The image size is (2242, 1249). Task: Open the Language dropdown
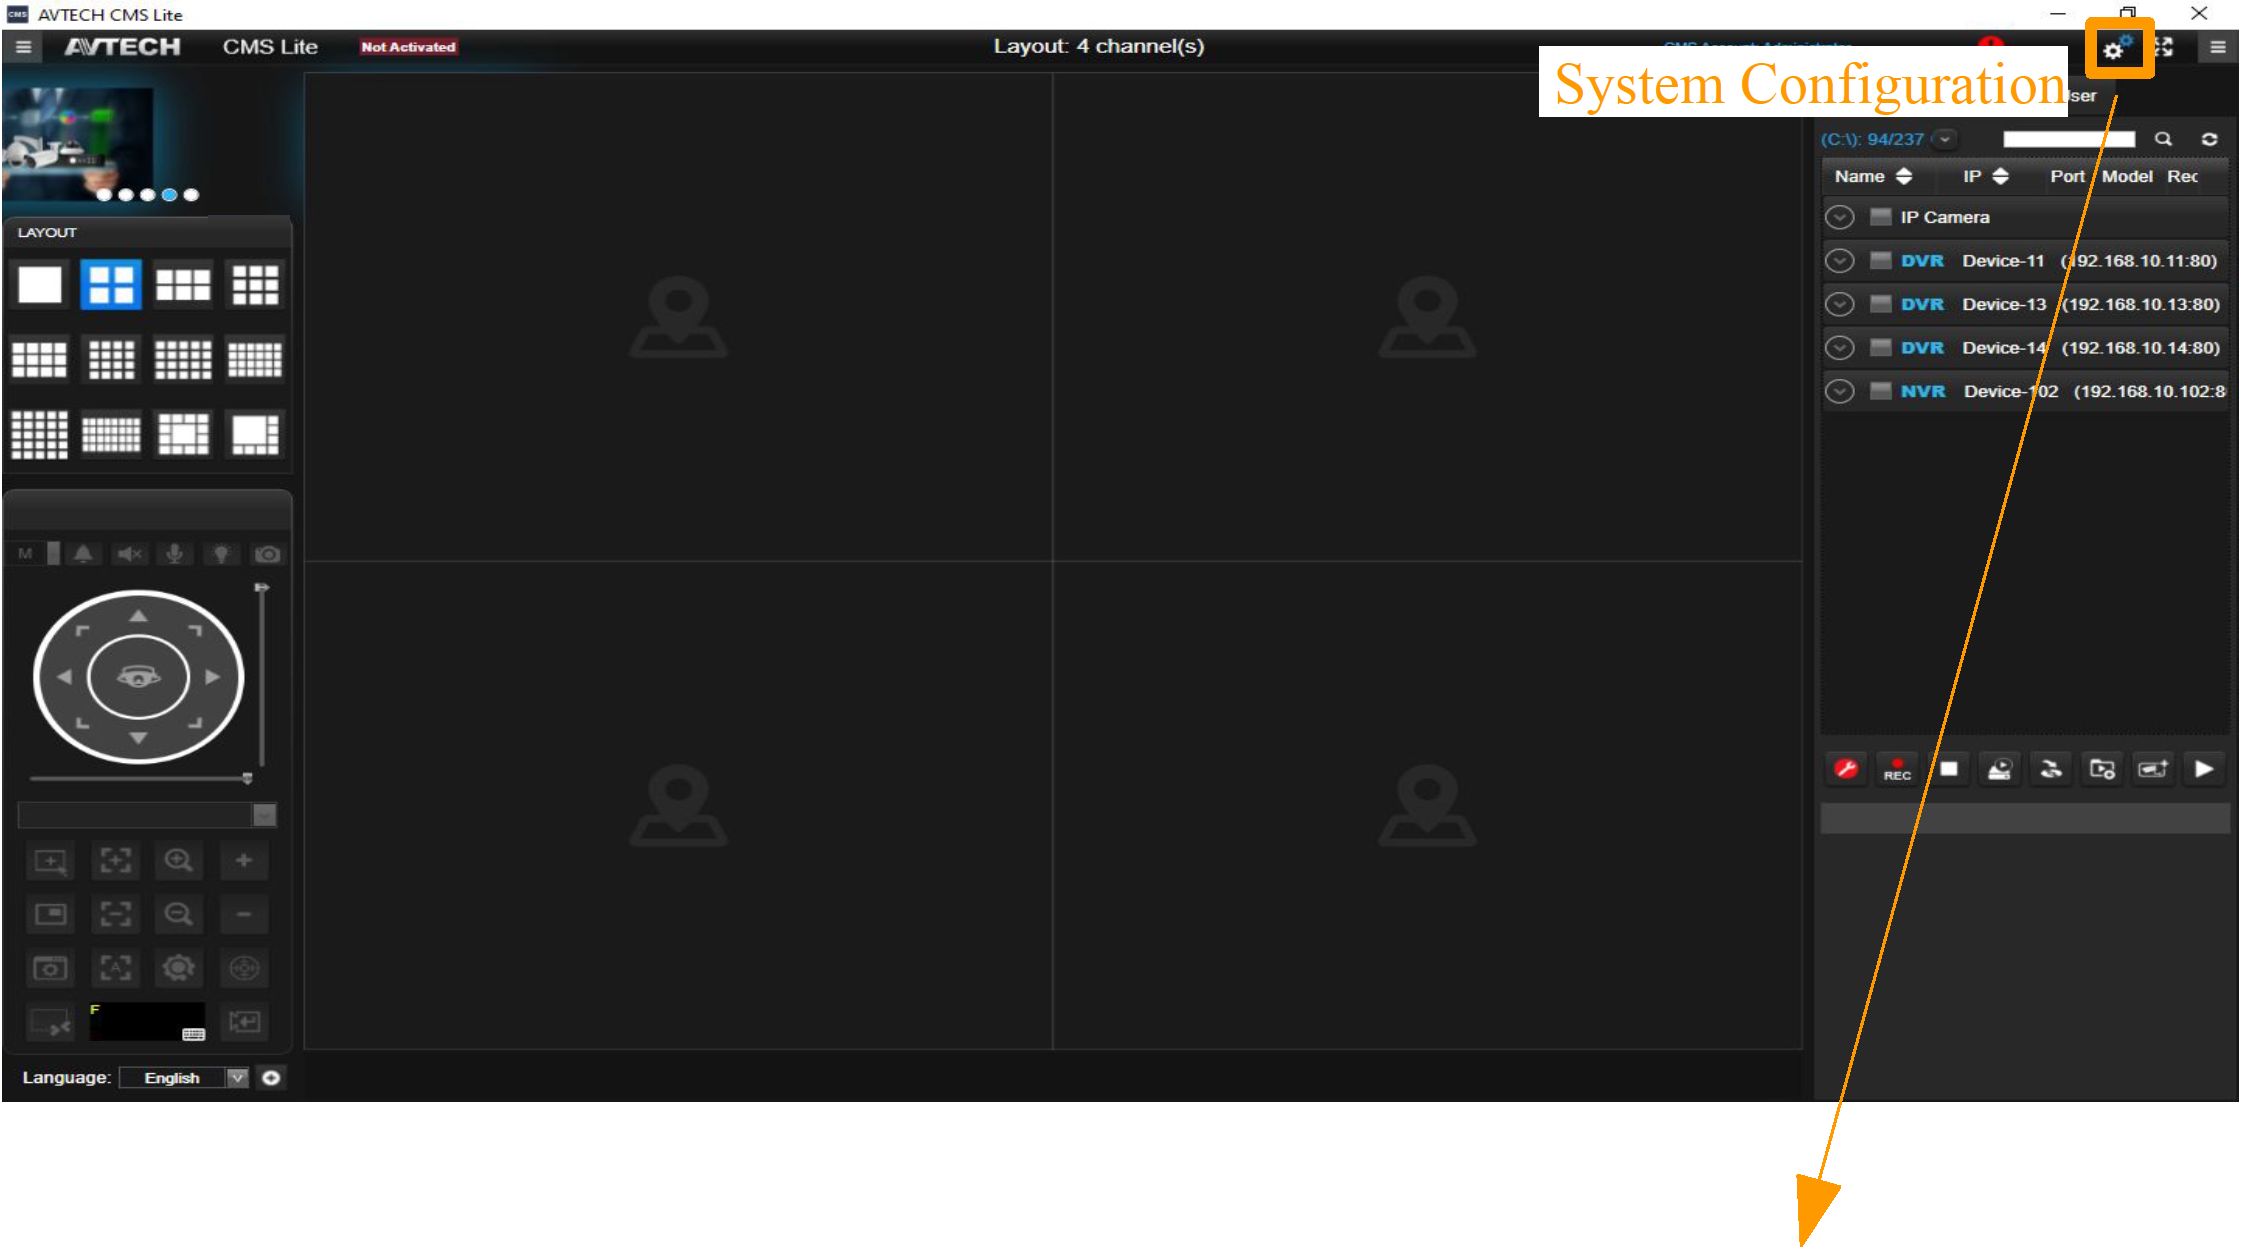click(237, 1077)
